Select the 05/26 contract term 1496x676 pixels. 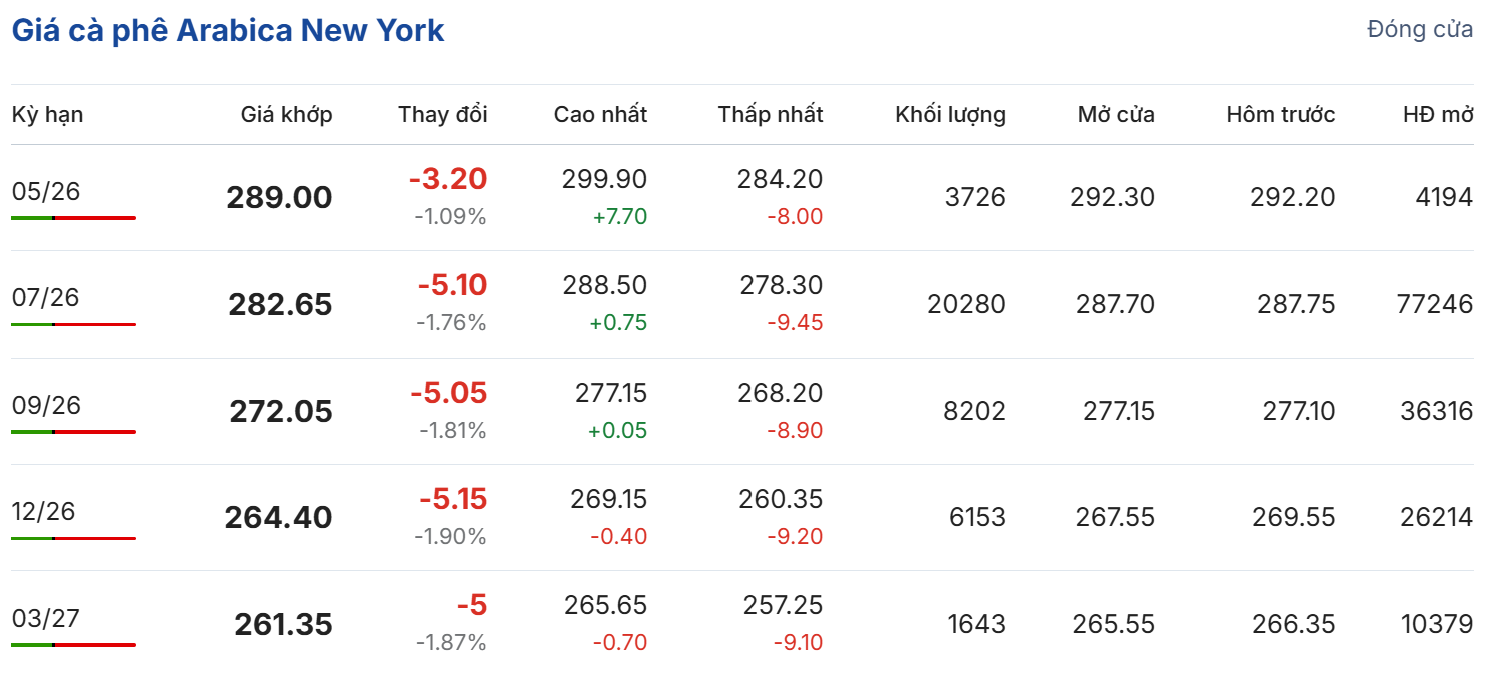coord(45,191)
